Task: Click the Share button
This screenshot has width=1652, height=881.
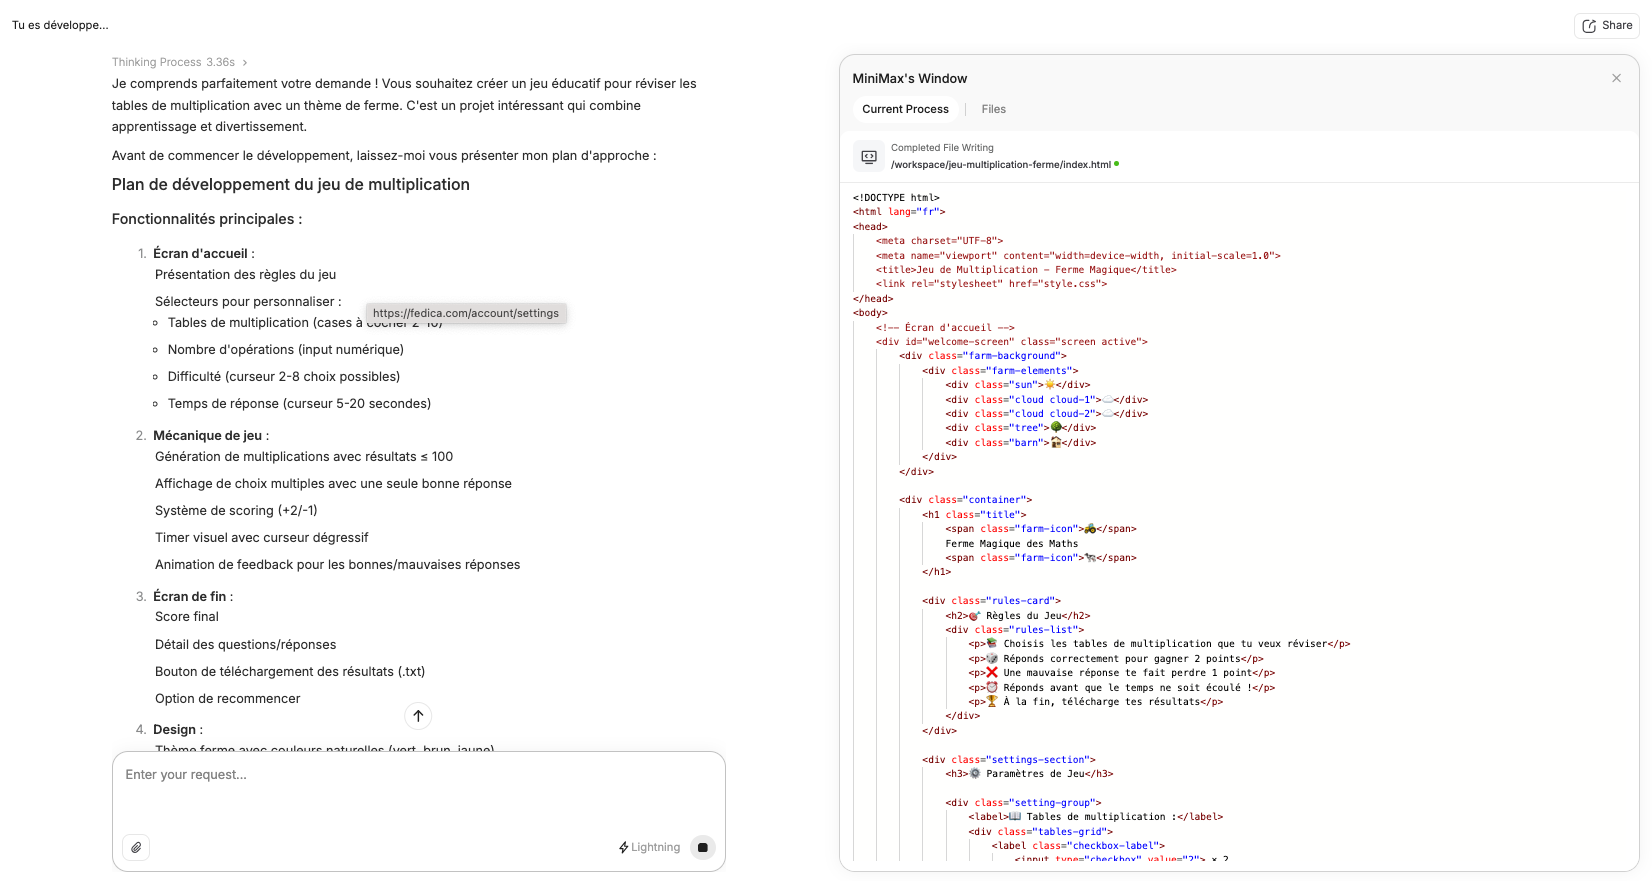Action: (x=1606, y=26)
